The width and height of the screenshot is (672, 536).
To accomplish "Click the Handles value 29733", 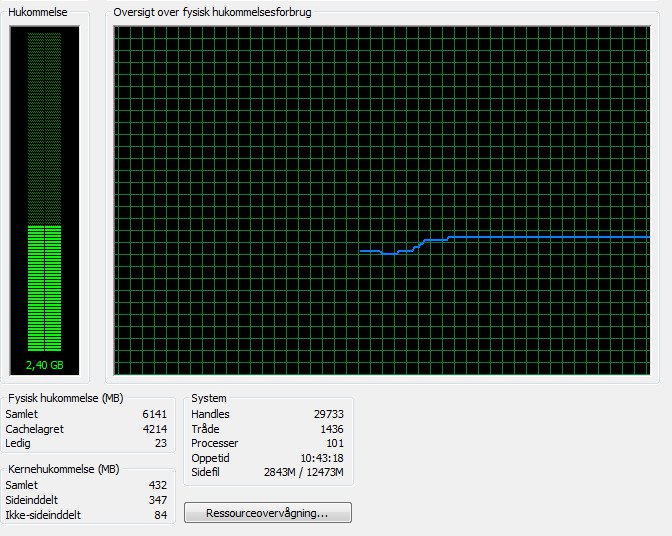I will click(329, 414).
